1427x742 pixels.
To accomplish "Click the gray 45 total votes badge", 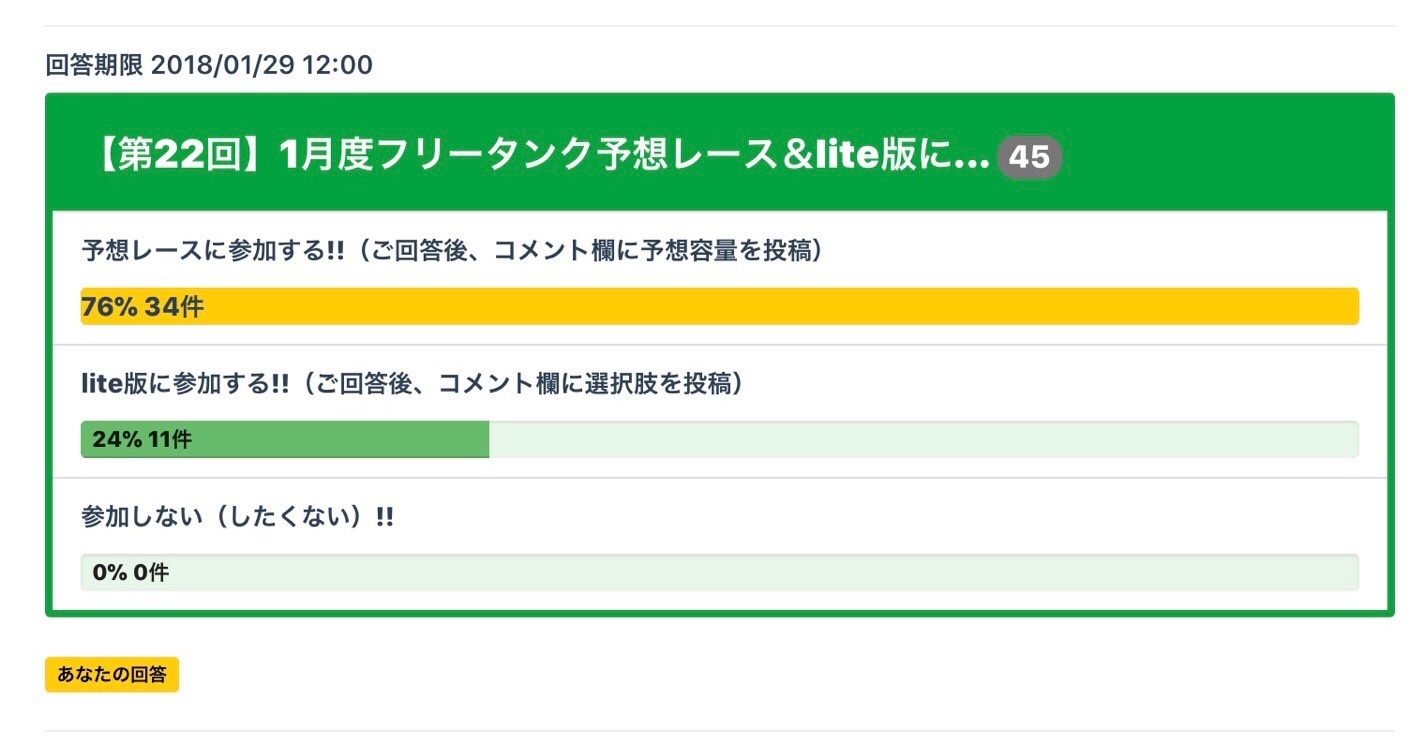I will (x=1029, y=157).
